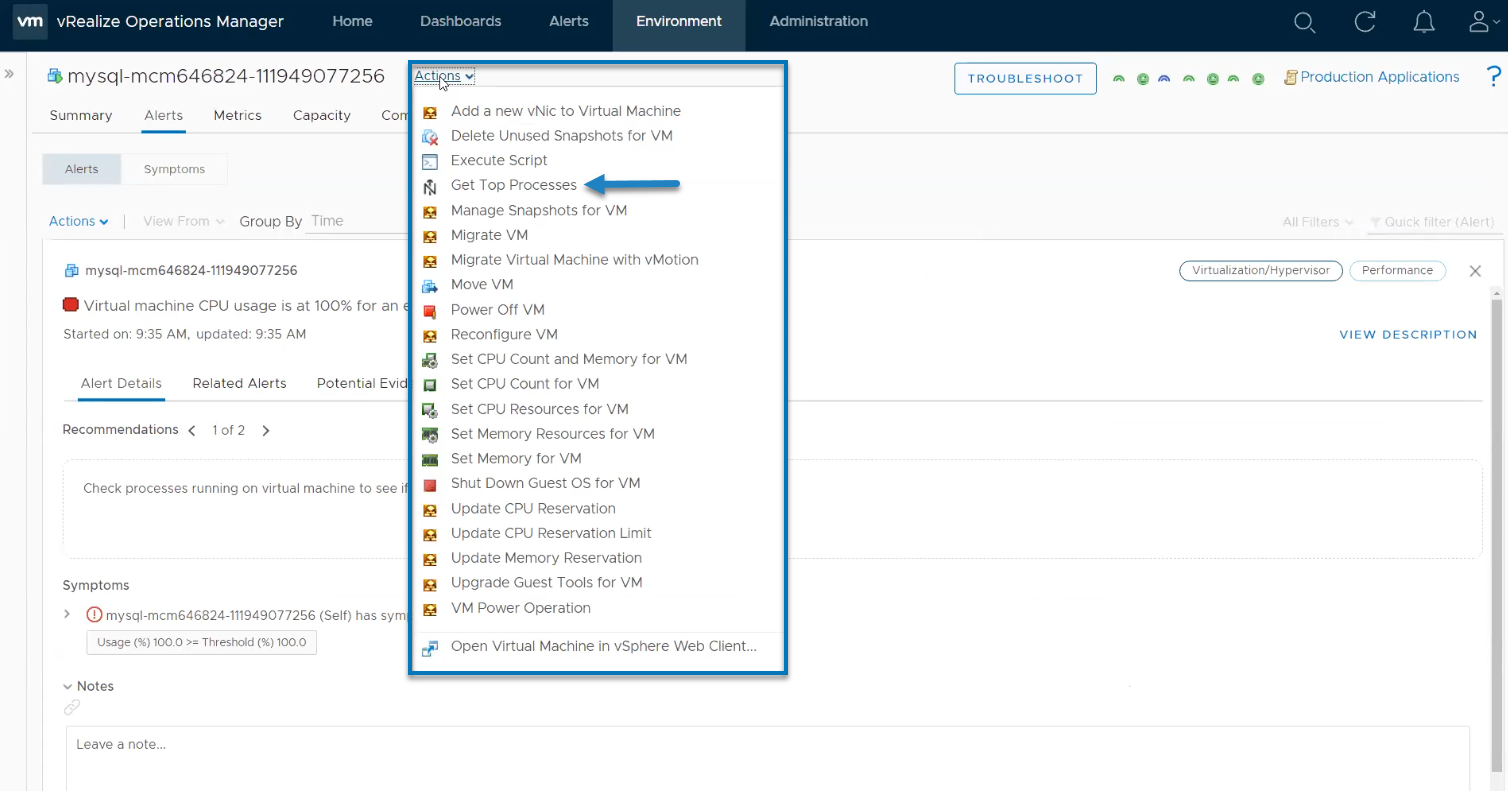
Task: Click the TROUBLESHOOT button
Action: (x=1025, y=78)
